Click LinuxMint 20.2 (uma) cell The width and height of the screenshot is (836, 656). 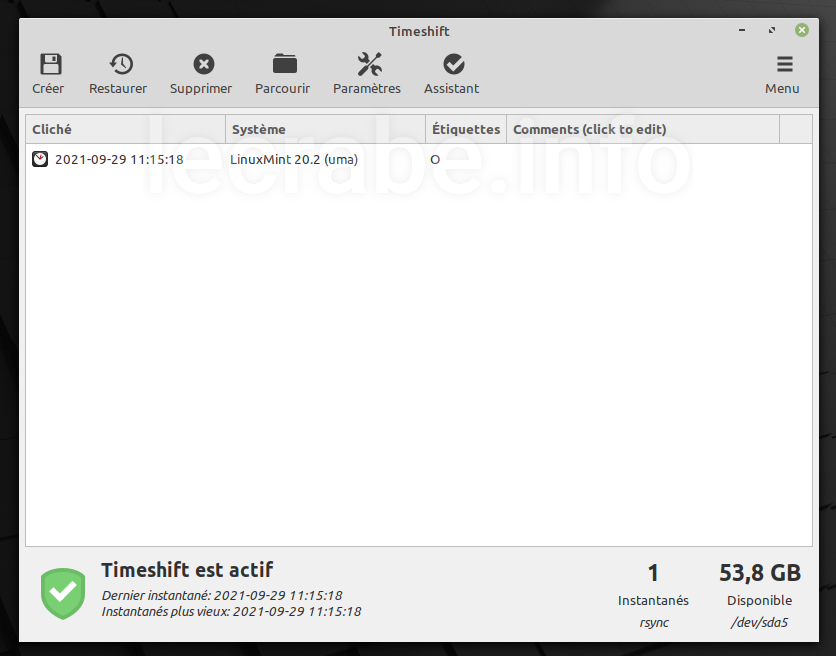pyautogui.click(x=294, y=159)
